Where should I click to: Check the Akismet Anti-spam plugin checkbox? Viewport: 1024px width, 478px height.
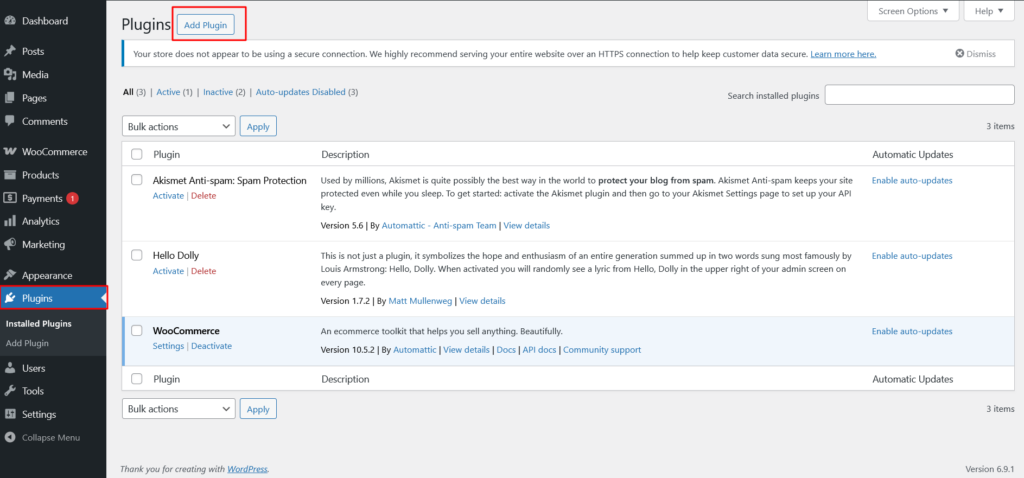click(x=138, y=180)
